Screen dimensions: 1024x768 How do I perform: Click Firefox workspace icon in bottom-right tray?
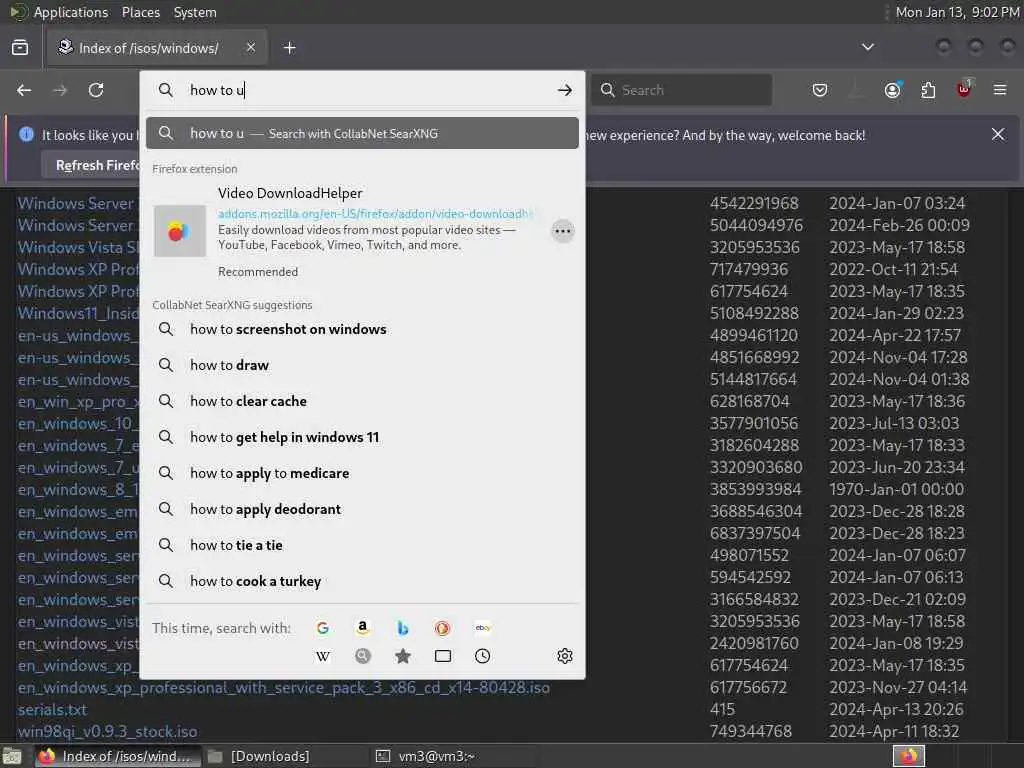pyautogui.click(x=909, y=756)
